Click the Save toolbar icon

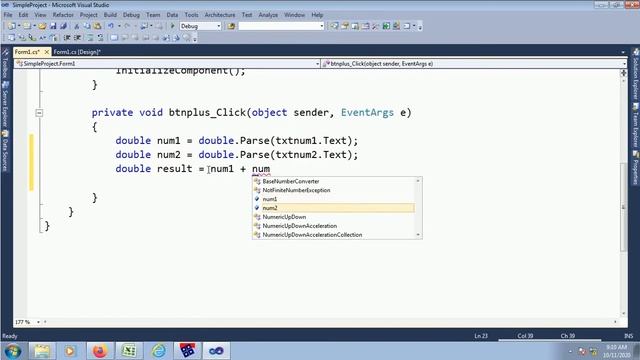[53, 26]
